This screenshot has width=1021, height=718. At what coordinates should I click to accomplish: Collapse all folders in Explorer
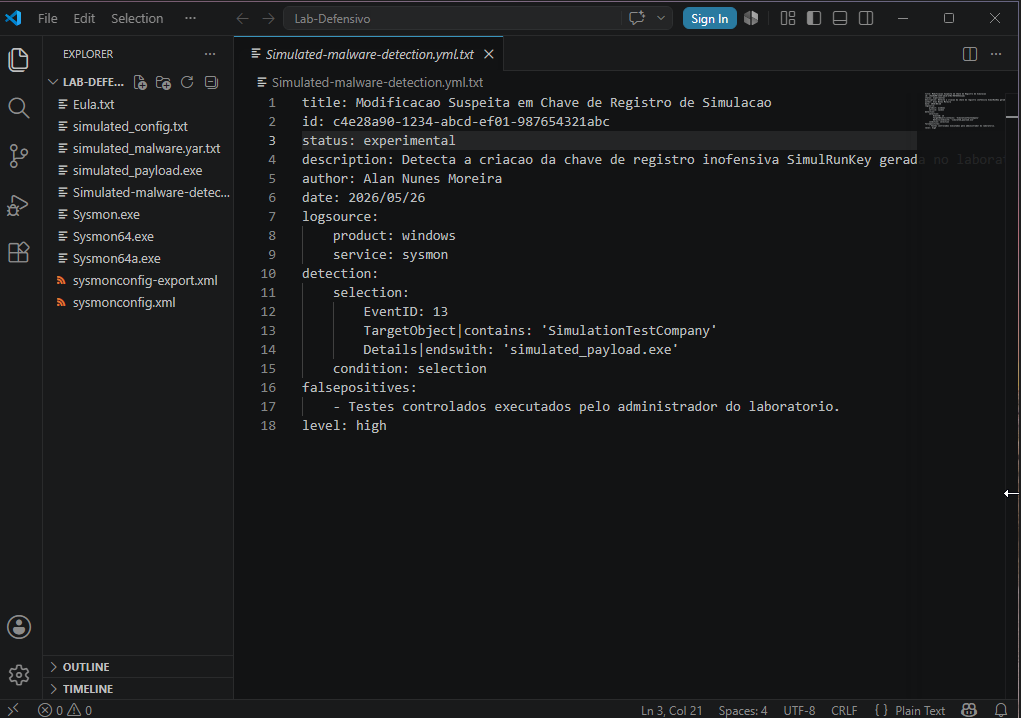point(211,83)
